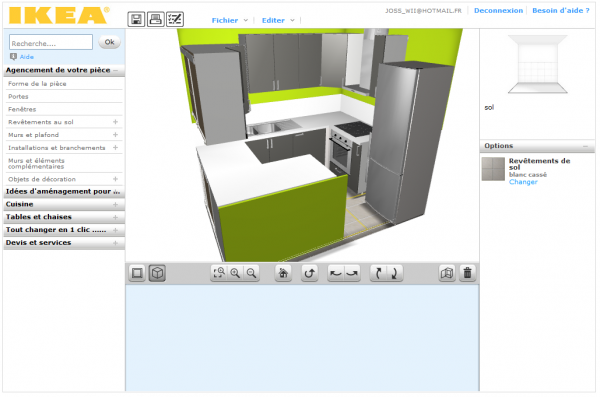Tilt view down arrow icon
600x397 pixels.
click(395, 273)
